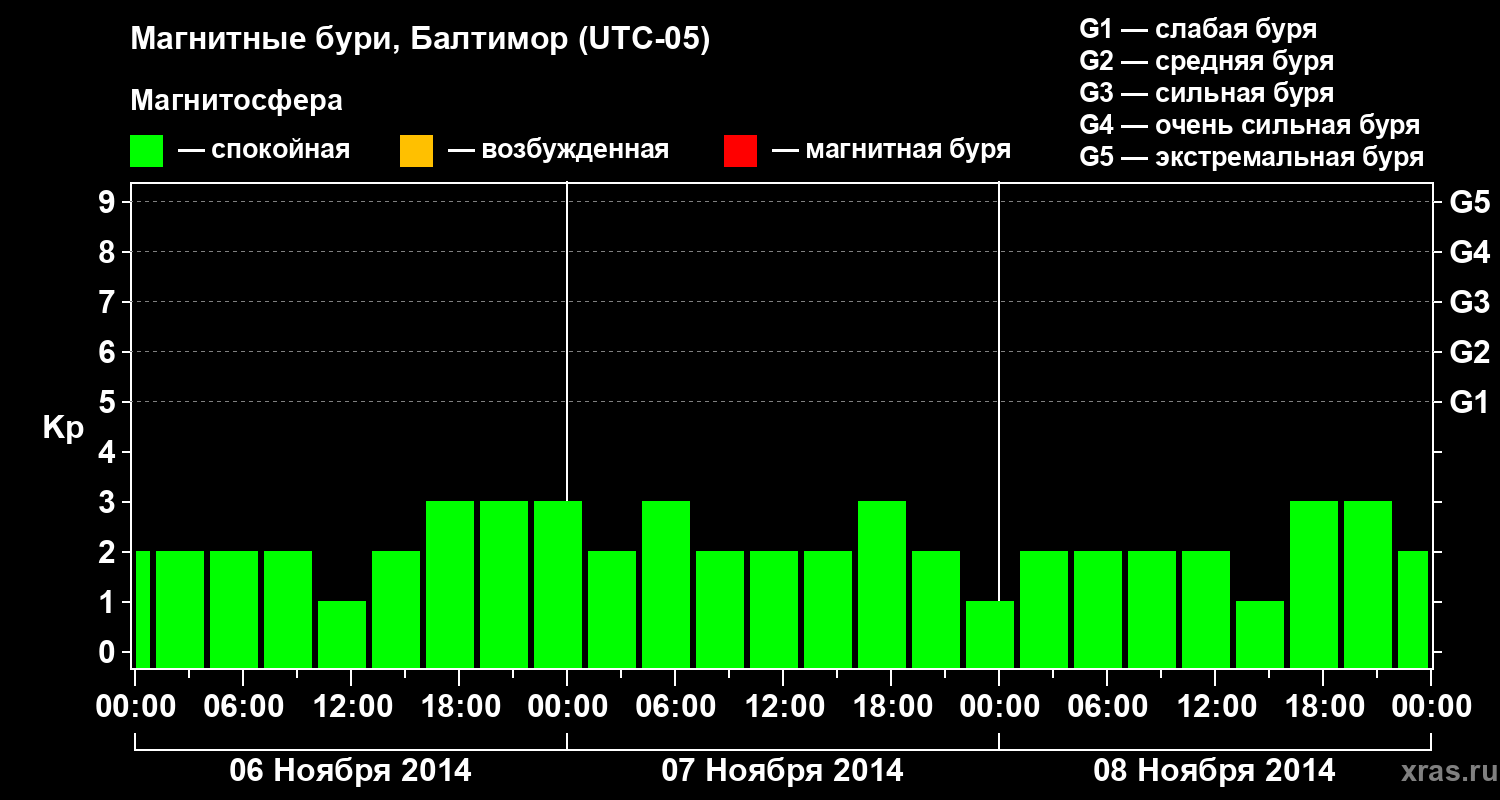
Task: Click the right-axis 'G4' level label
Action: (1470, 252)
